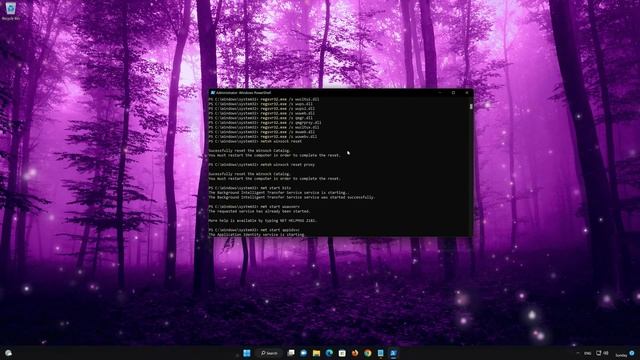Open the Recycle Bin desktop icon

(x=11, y=11)
